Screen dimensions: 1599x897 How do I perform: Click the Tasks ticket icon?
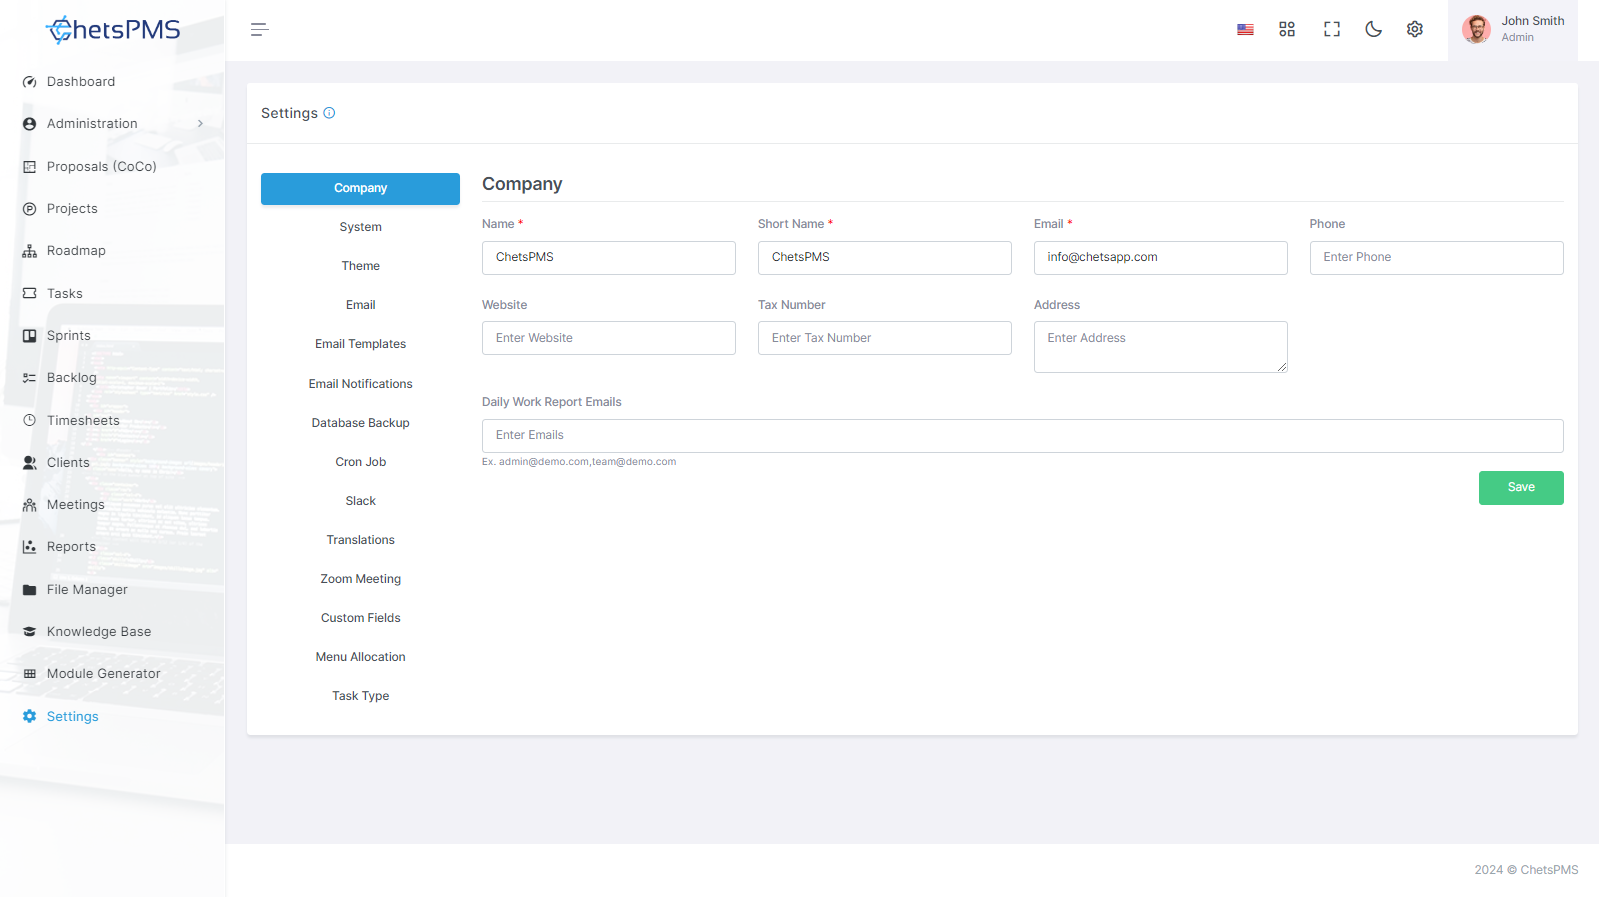(x=30, y=294)
